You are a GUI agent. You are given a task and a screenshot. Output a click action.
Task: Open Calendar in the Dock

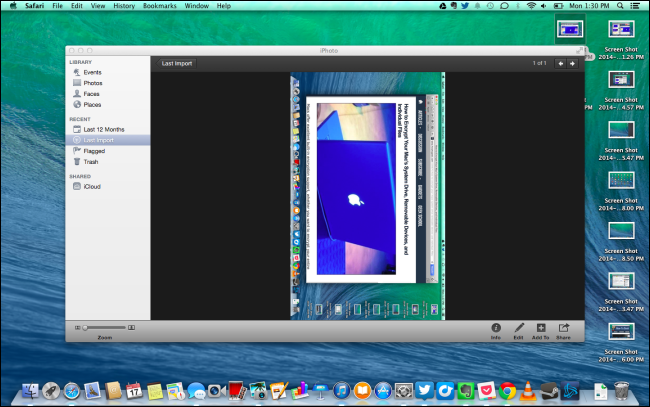coord(134,391)
